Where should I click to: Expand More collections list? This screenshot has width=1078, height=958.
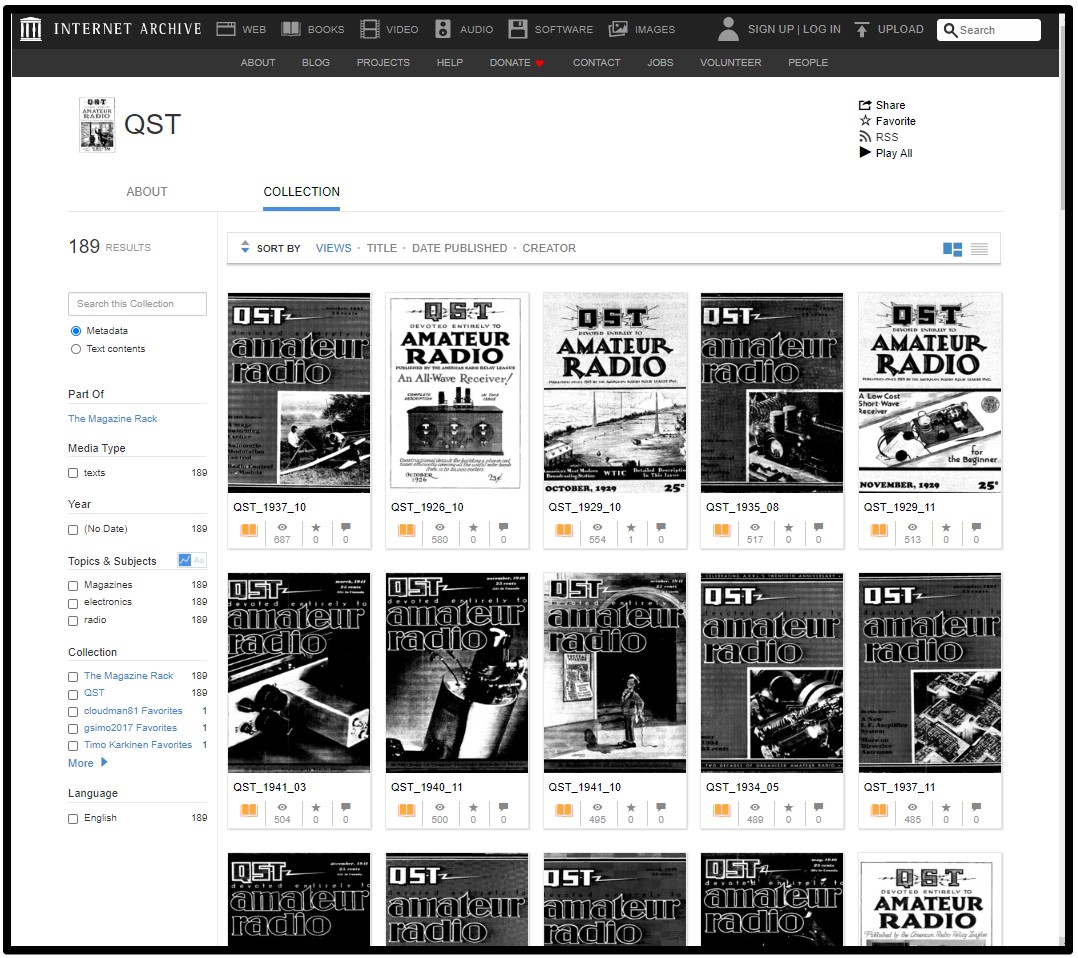pos(88,763)
